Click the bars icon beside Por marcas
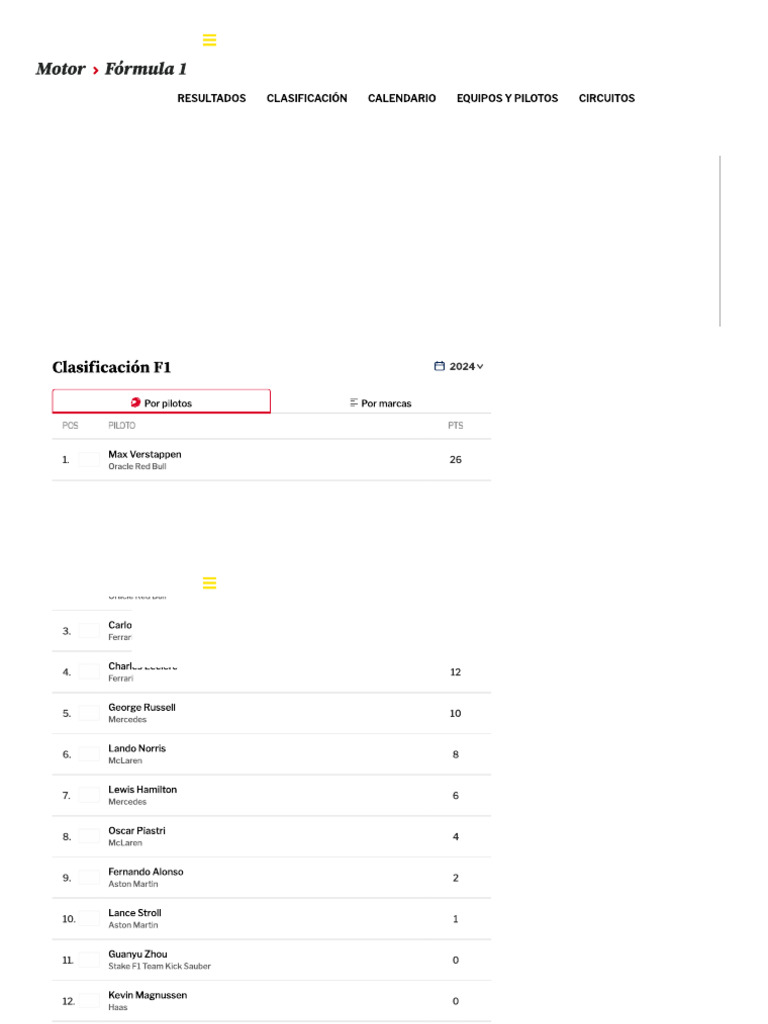This screenshot has height=1024, width=768. click(x=354, y=403)
